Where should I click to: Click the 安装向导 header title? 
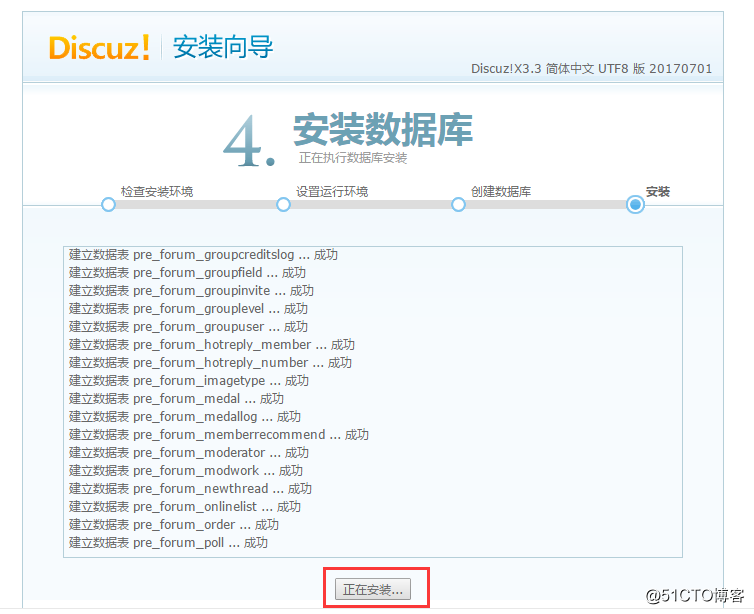point(223,47)
